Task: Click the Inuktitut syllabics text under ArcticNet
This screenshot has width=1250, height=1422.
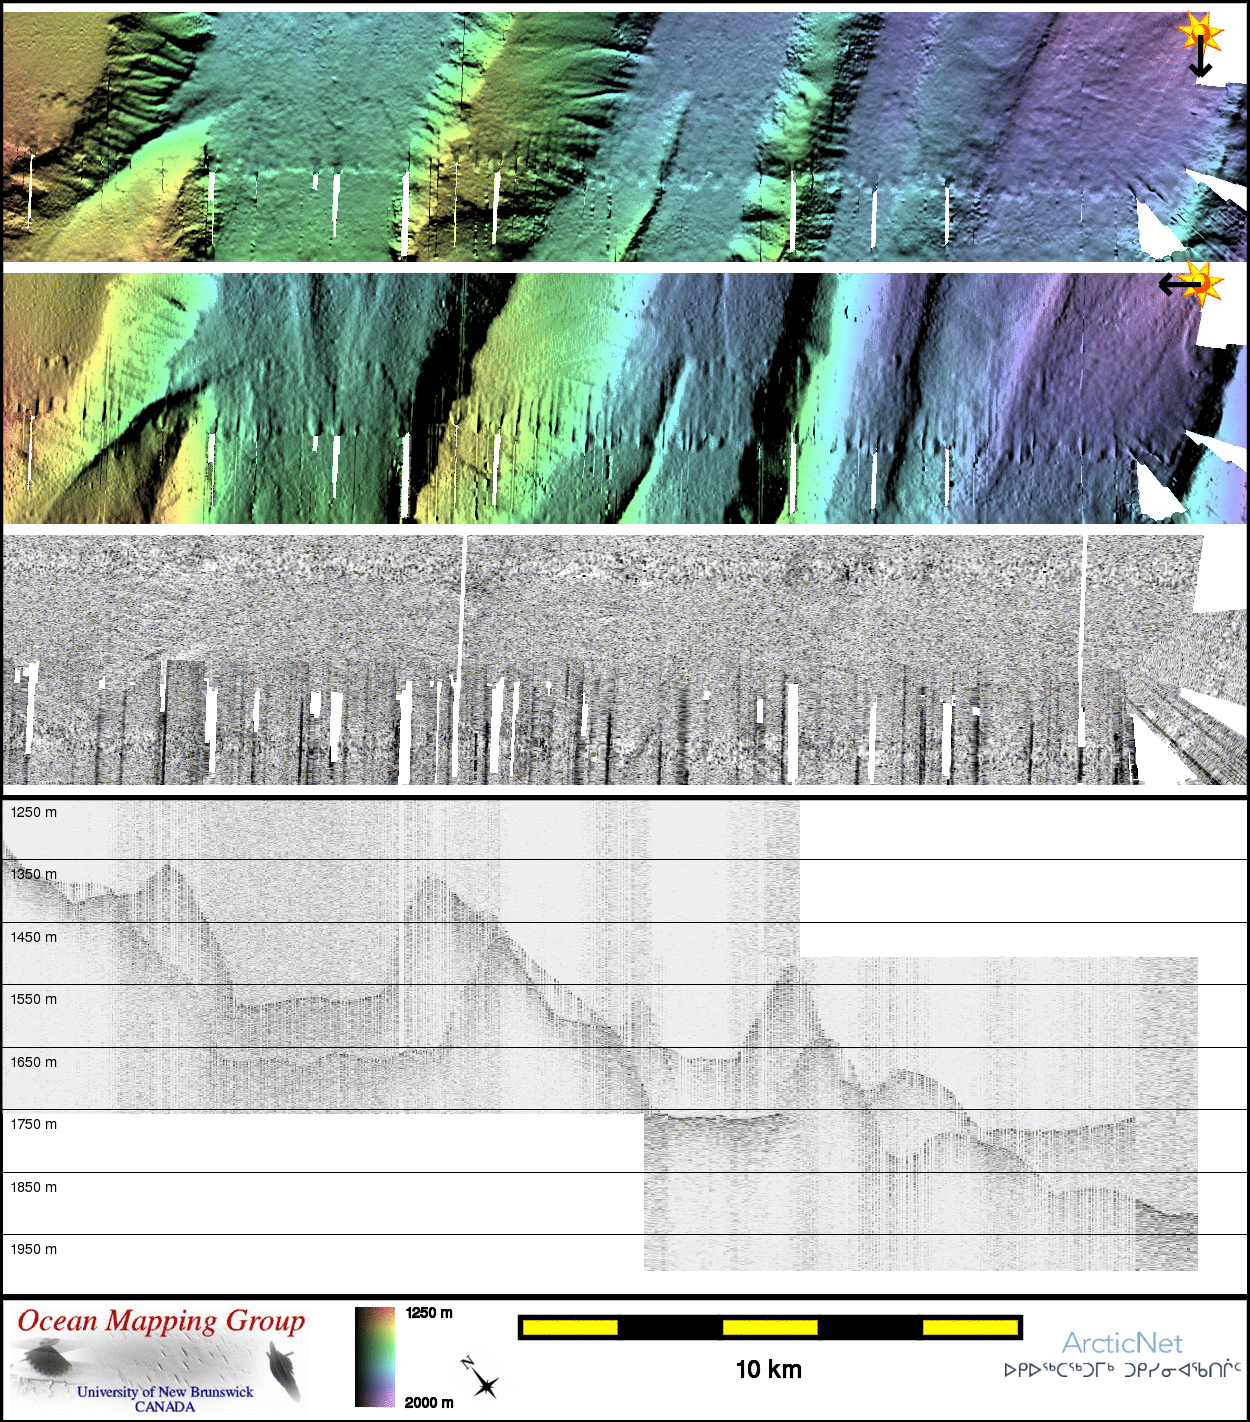Action: [1122, 1370]
